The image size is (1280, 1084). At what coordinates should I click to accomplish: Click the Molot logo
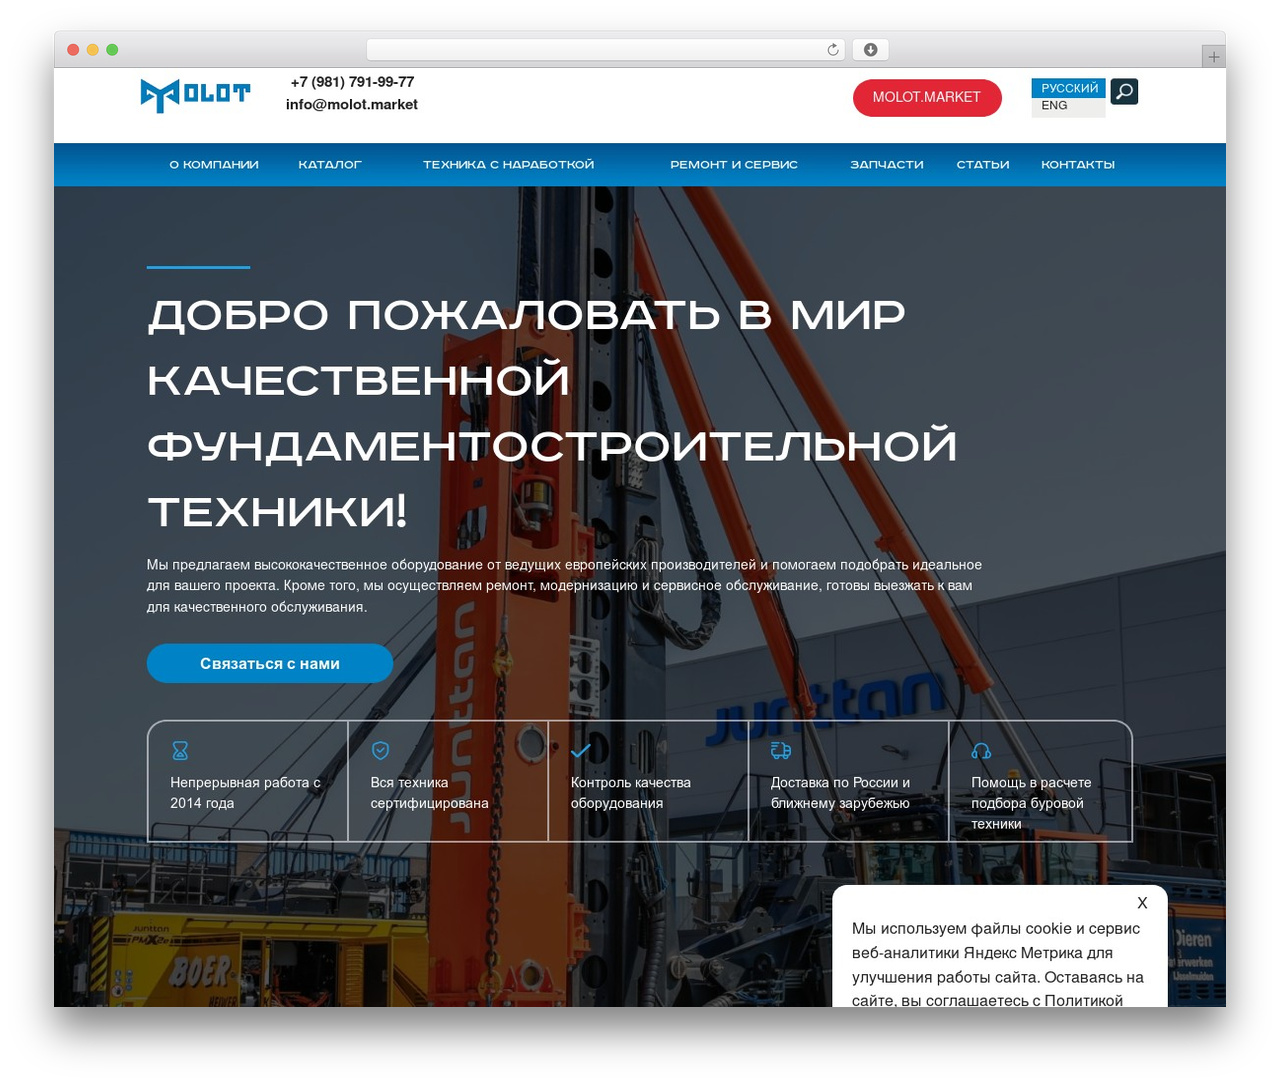195,95
